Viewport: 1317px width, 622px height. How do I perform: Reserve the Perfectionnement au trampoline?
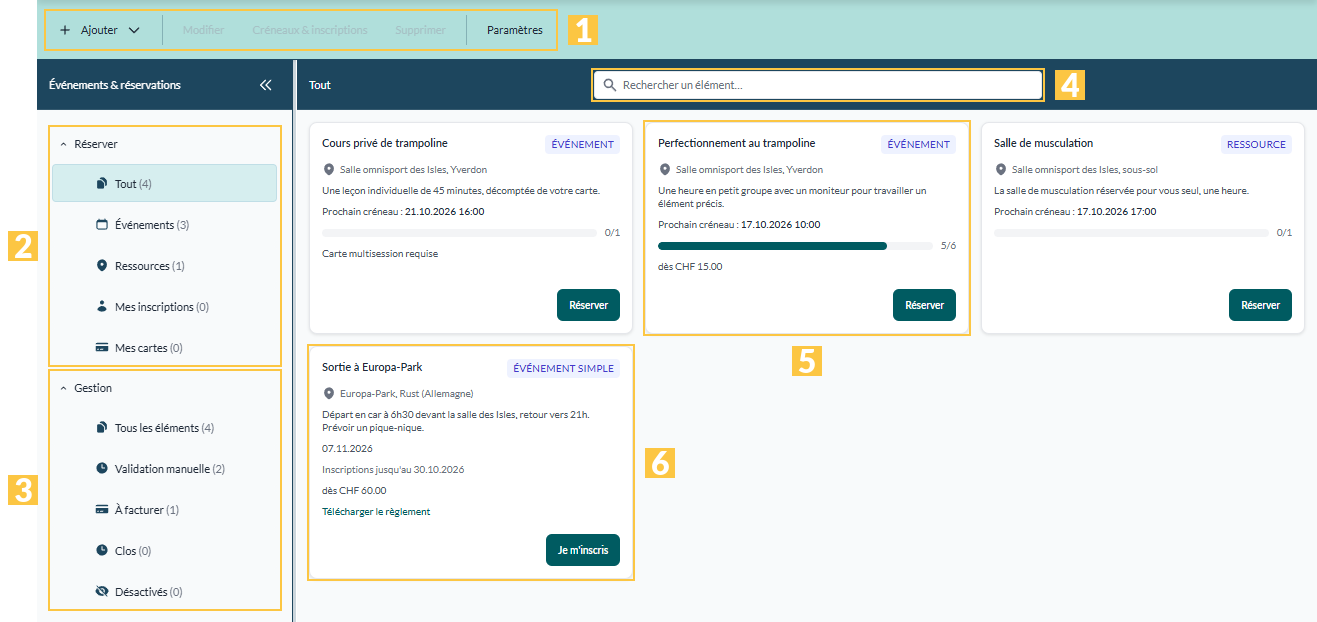[924, 305]
